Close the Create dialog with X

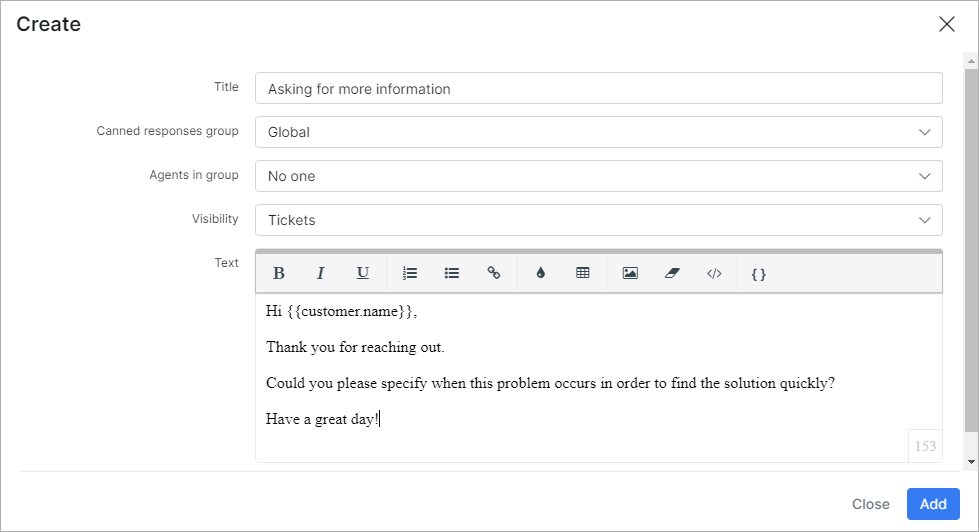[x=947, y=25]
